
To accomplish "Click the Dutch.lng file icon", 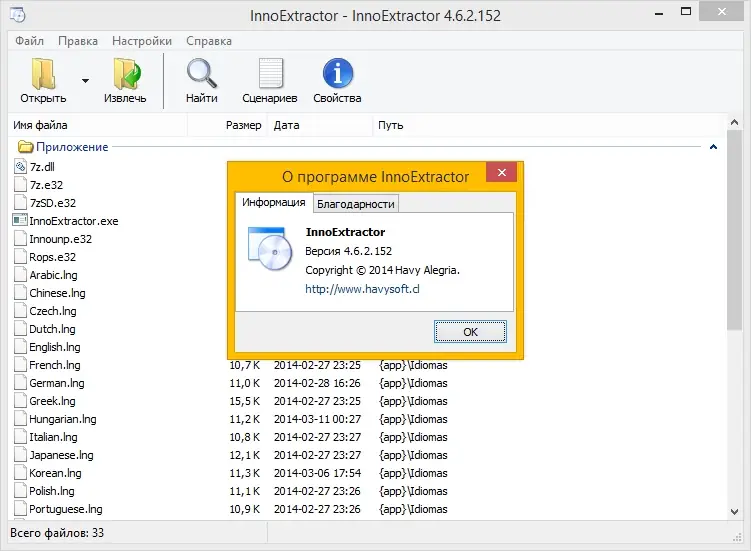I will coord(20,329).
